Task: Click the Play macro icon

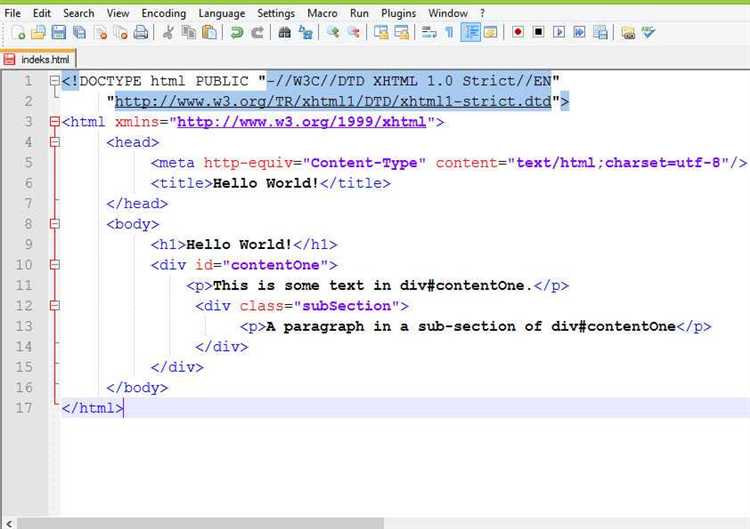Action: 559,33
